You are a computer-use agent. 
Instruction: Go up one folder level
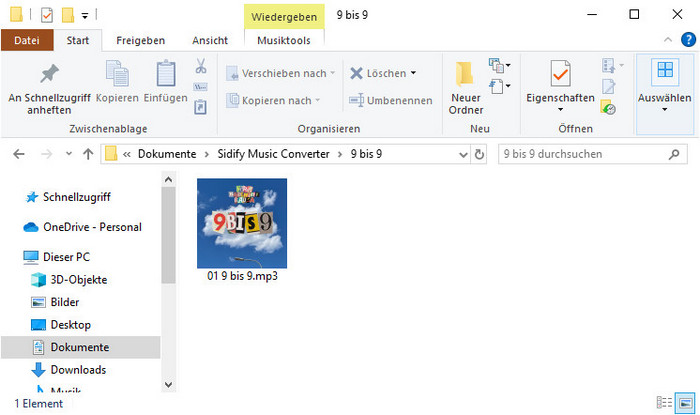coord(88,154)
